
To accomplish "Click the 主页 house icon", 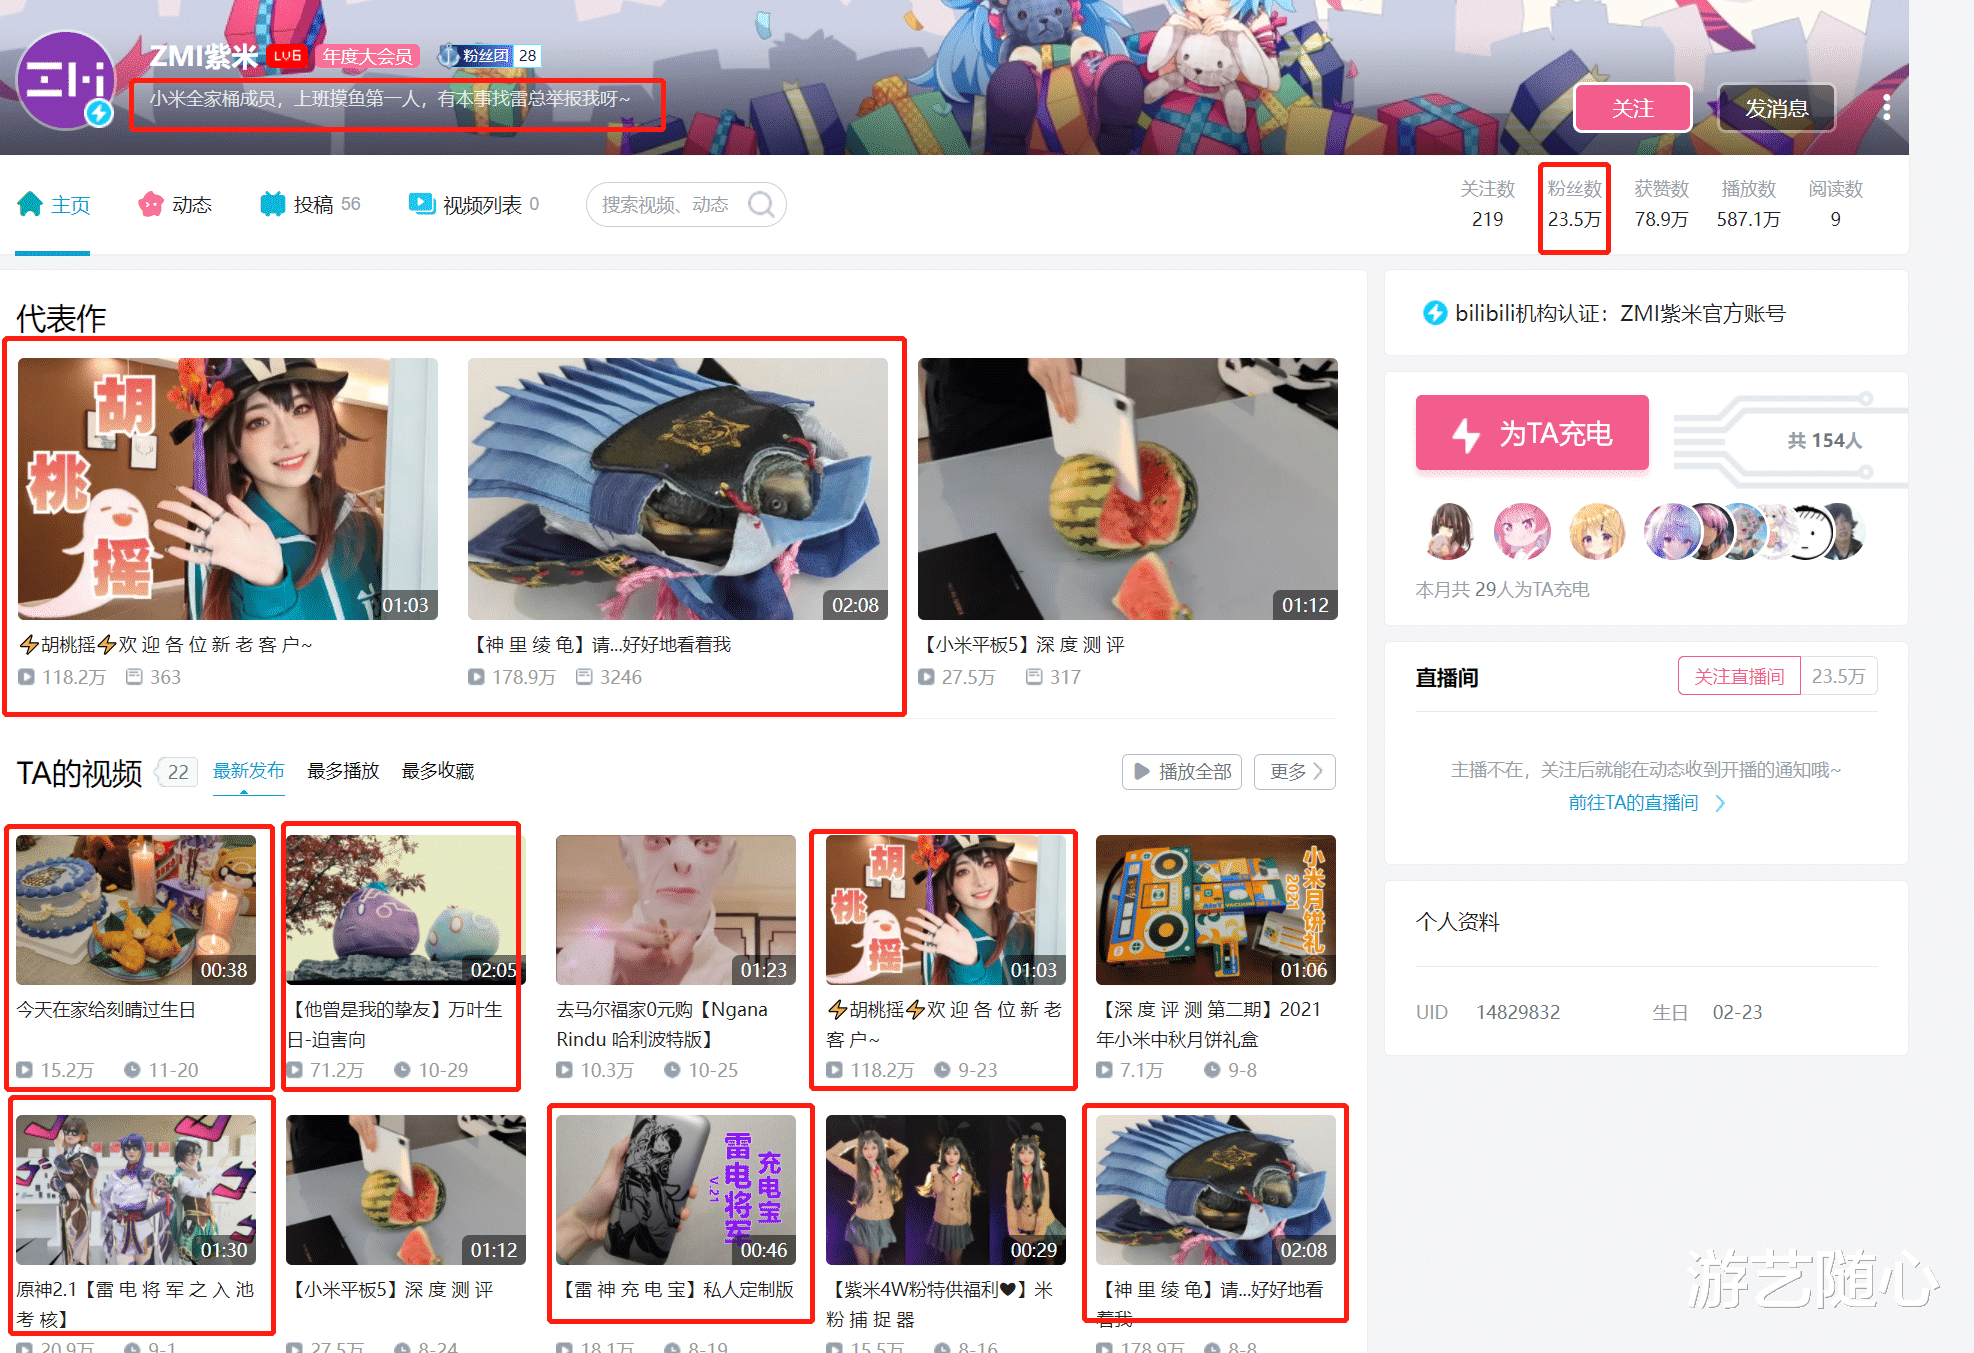I will (x=30, y=204).
